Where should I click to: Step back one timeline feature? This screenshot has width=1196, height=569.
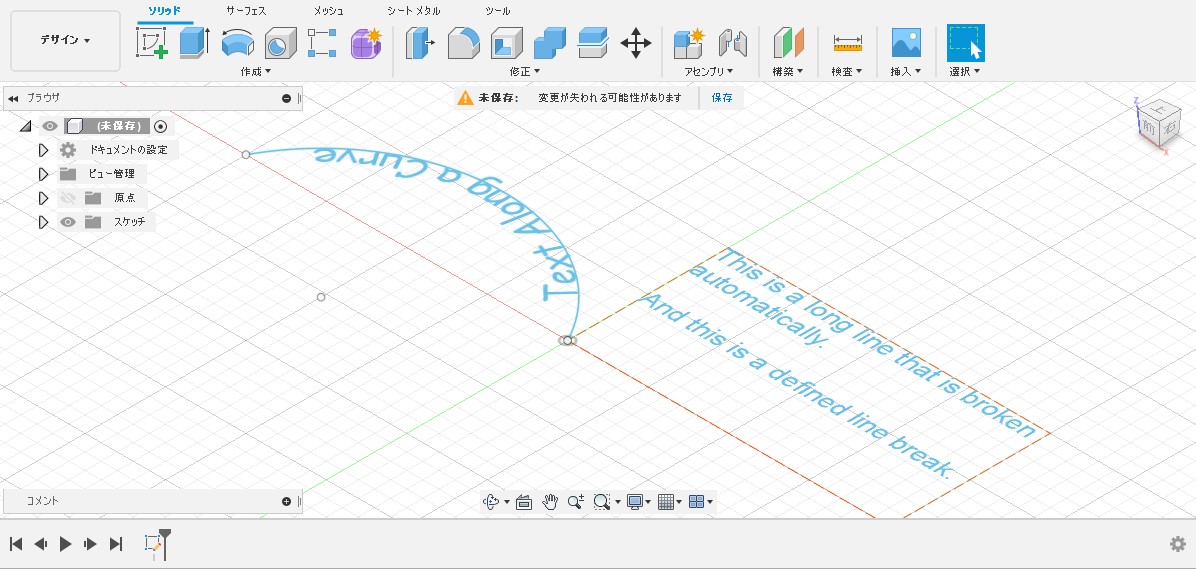(40, 544)
